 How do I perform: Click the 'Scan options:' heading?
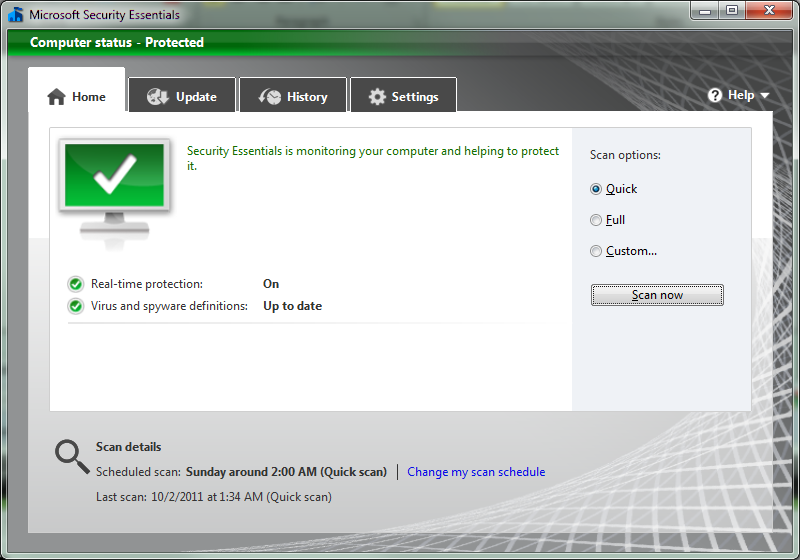point(625,155)
